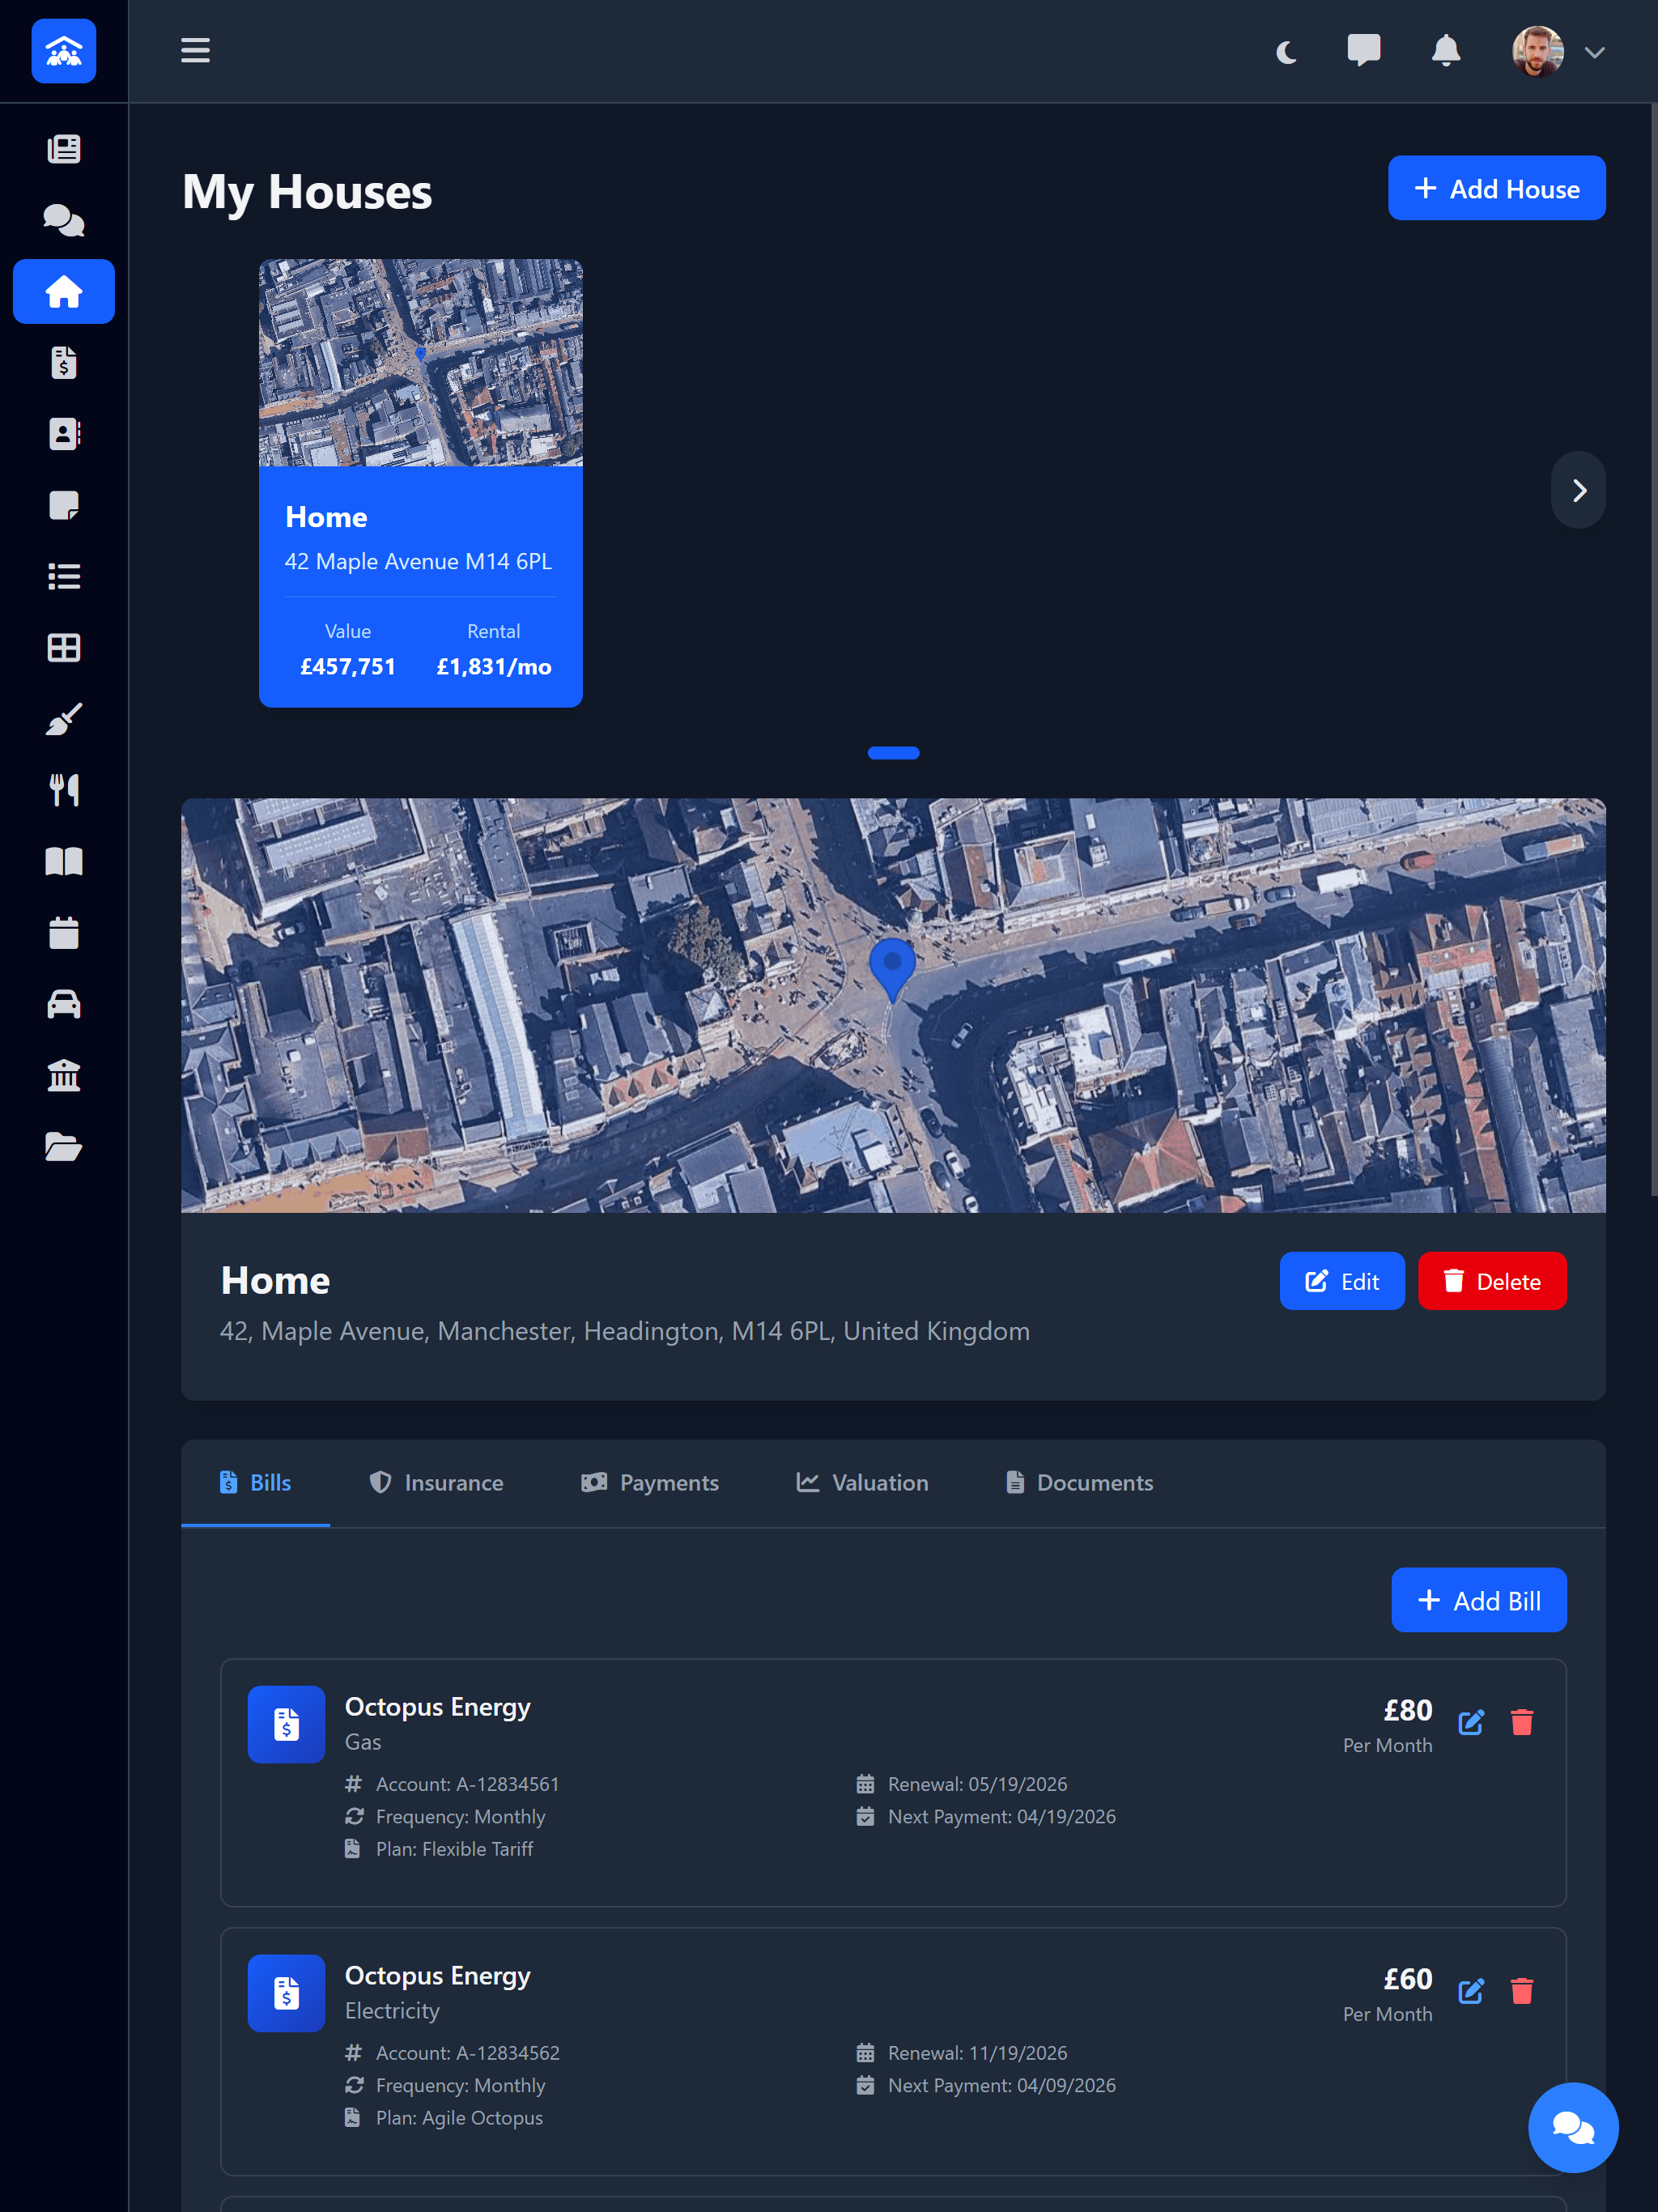This screenshot has height=2212, width=1658.
Task: Click the Add House button
Action: [x=1496, y=188]
